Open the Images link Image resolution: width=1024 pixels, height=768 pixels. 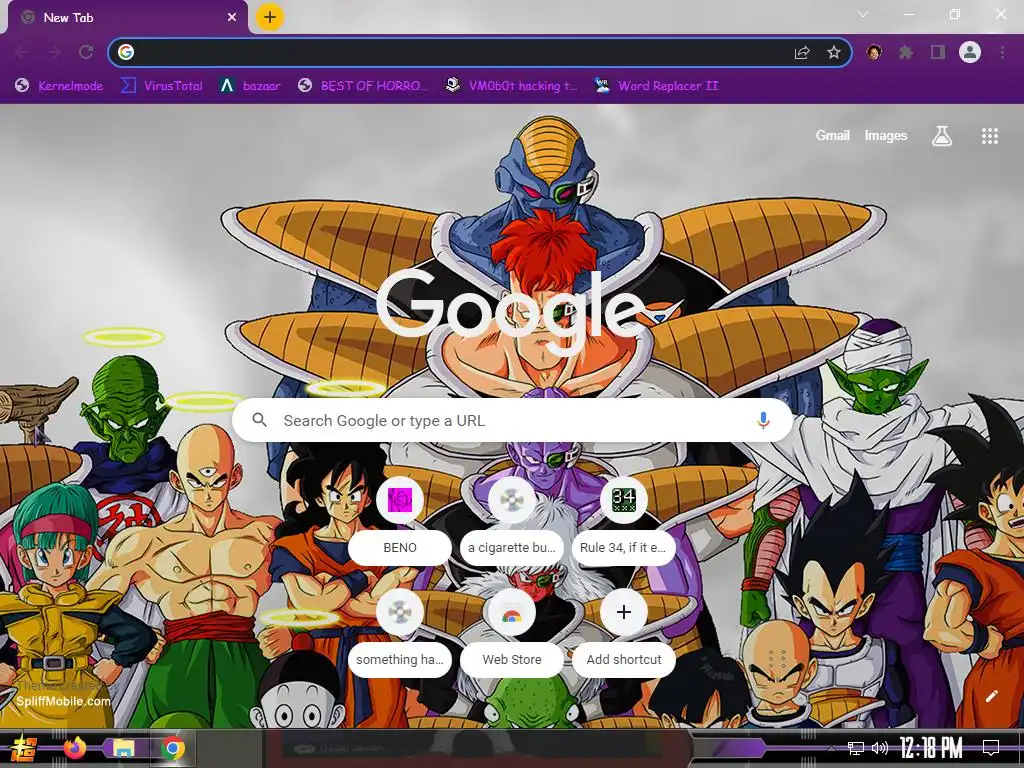[886, 136]
